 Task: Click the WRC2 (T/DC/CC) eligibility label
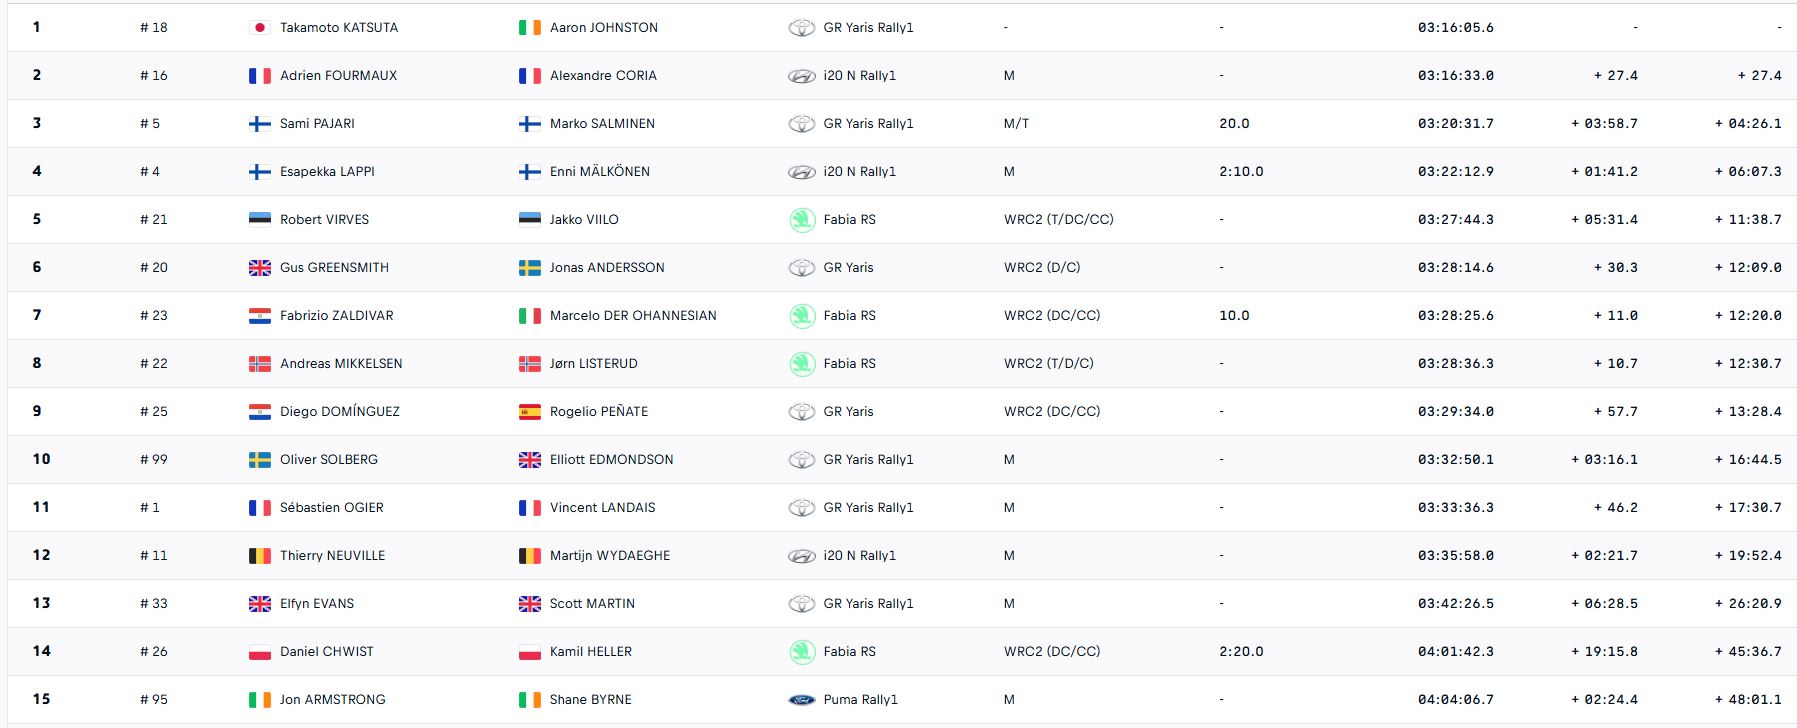point(1058,220)
